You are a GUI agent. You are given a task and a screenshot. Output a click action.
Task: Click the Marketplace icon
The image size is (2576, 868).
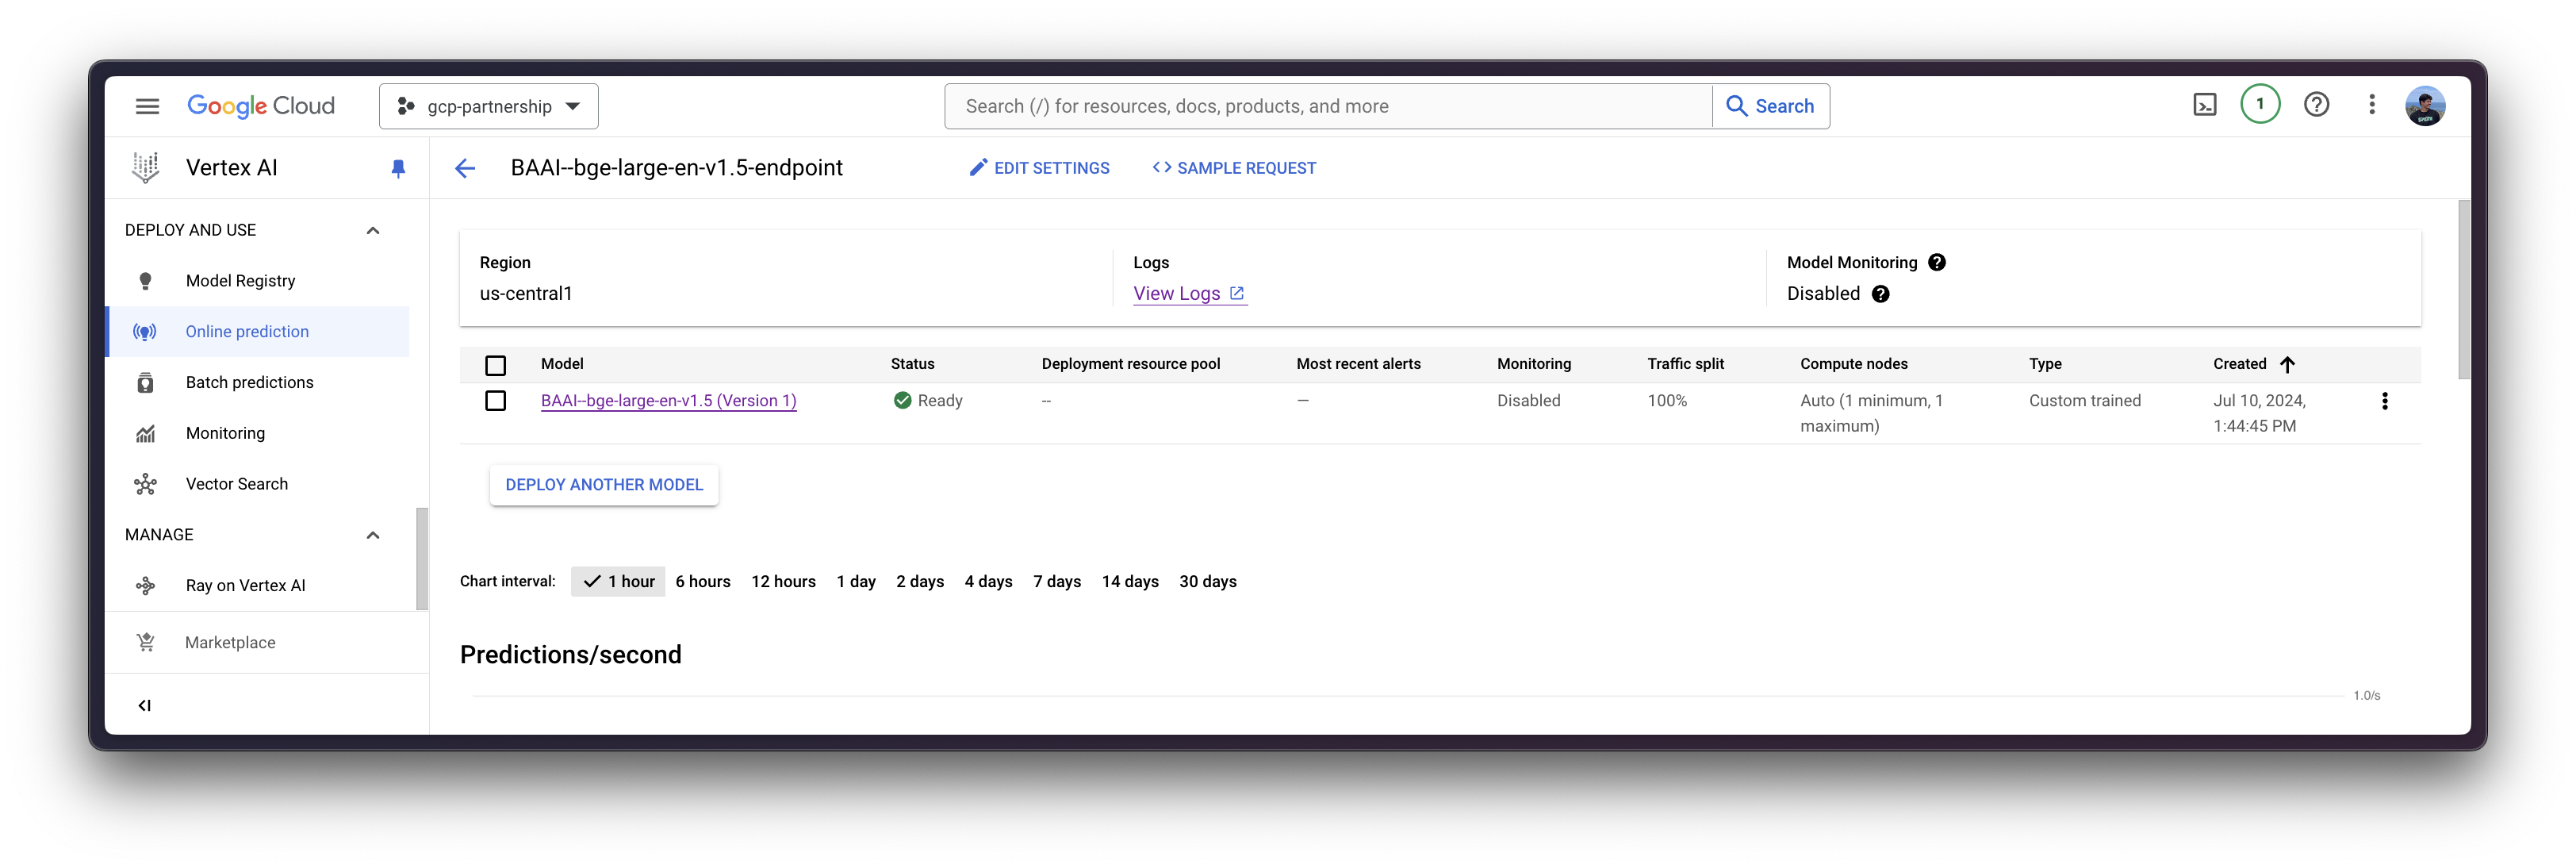coord(144,643)
